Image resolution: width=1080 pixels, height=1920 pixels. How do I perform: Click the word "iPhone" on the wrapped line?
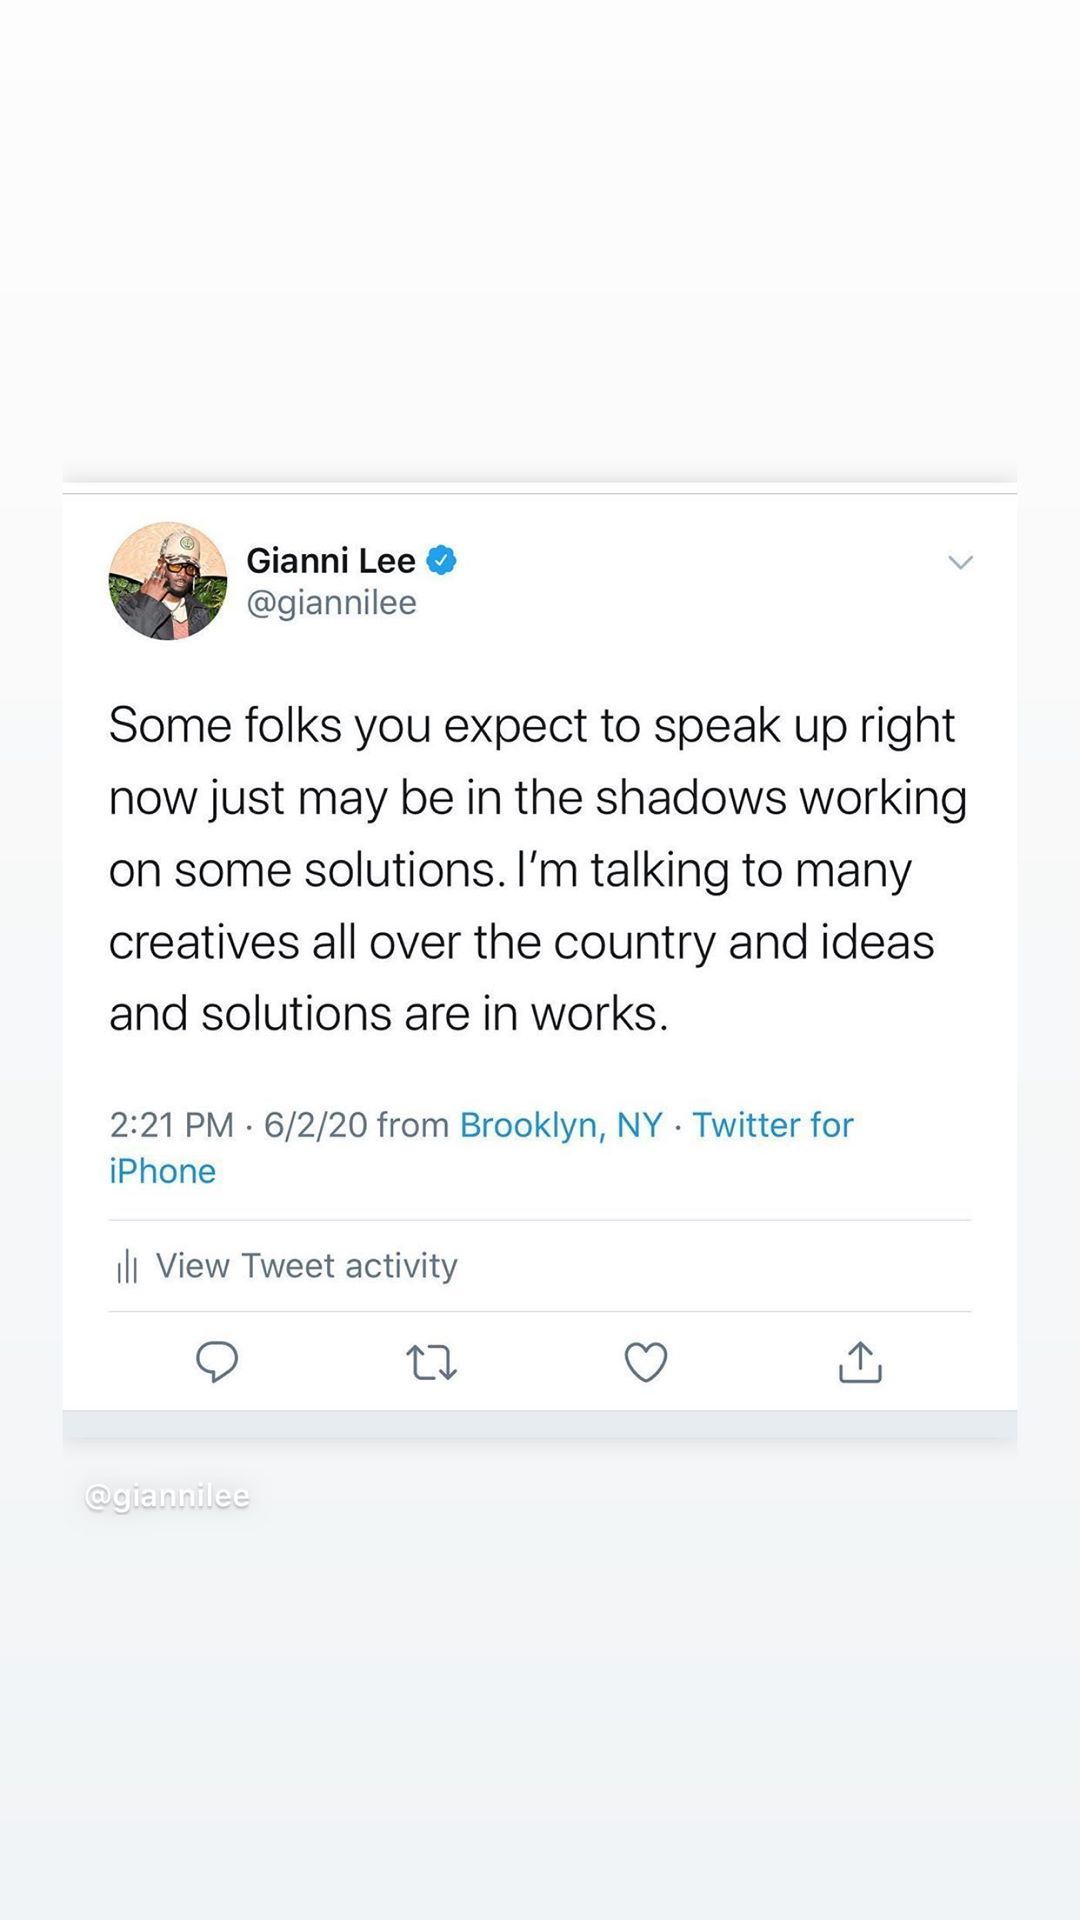click(x=163, y=1171)
